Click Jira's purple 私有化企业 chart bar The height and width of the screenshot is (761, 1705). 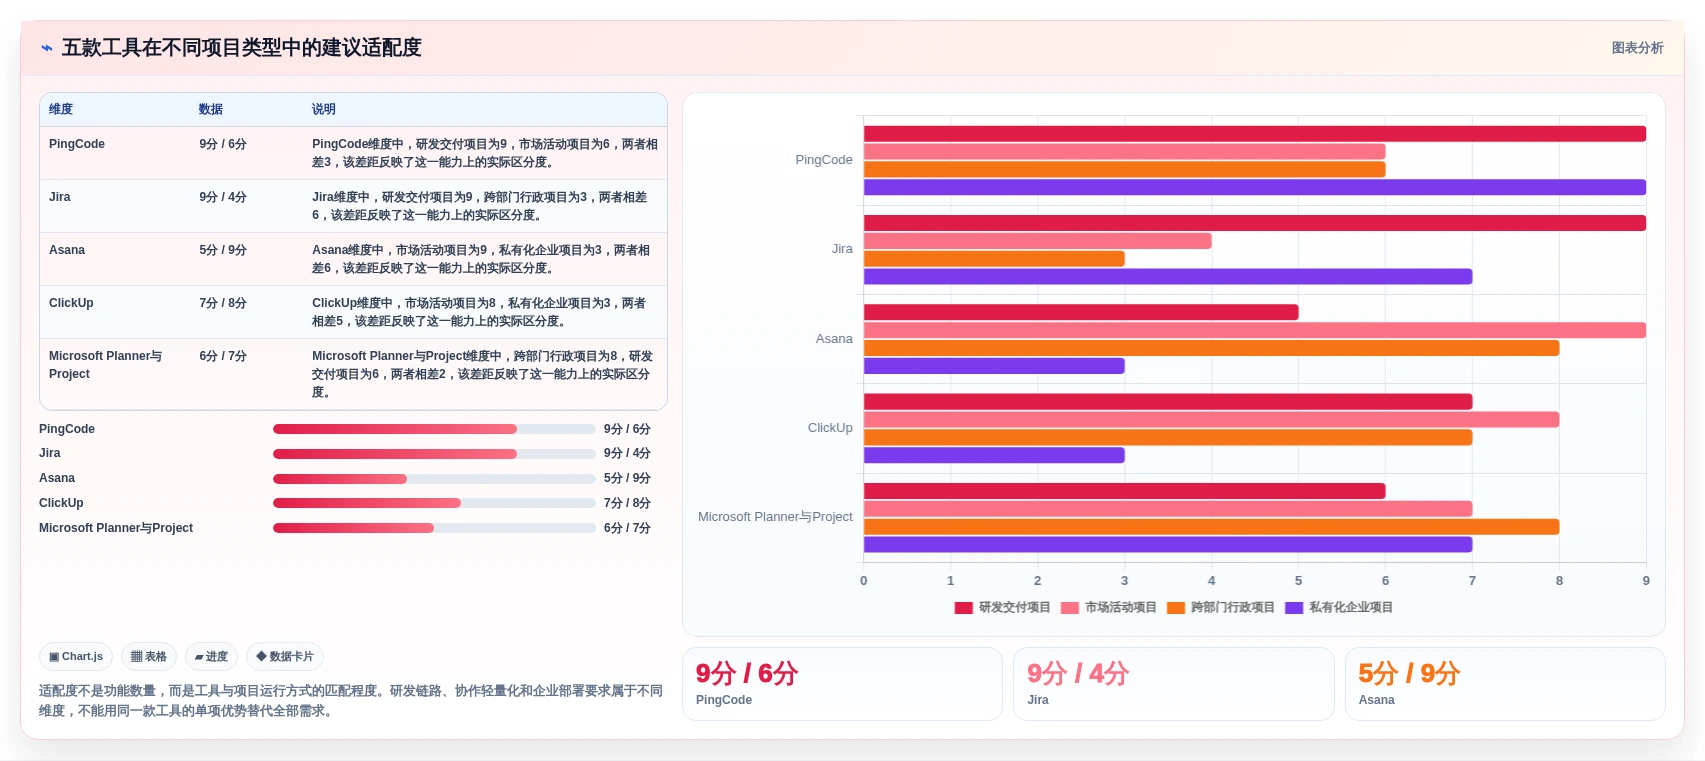point(1168,277)
